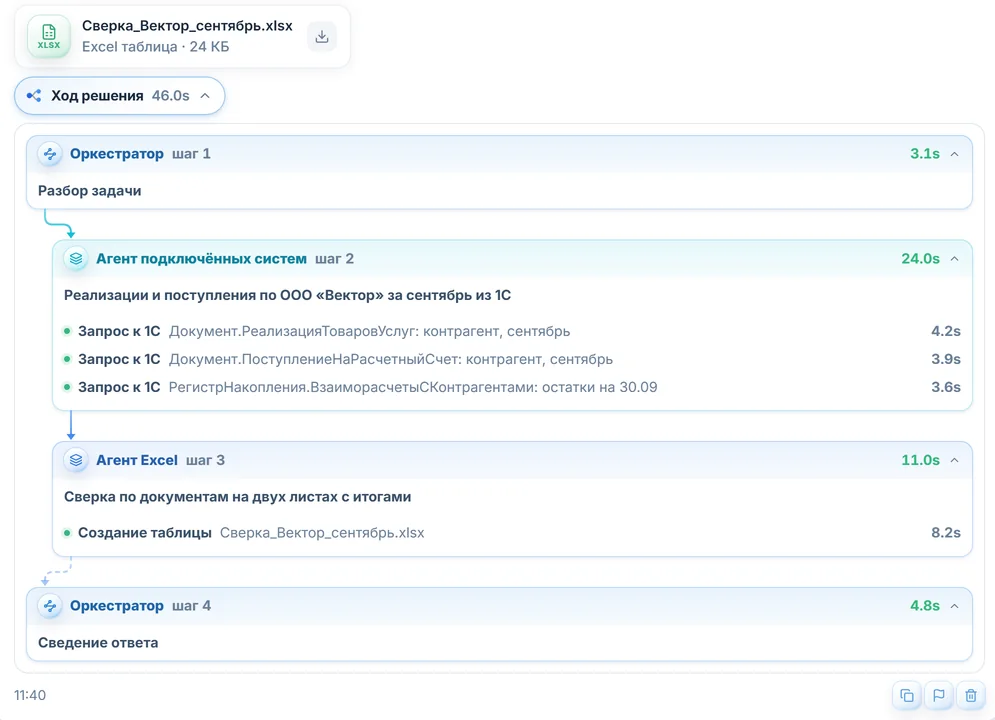Click the 11:40 message timestamp
The image size is (995, 720).
click(x=30, y=695)
